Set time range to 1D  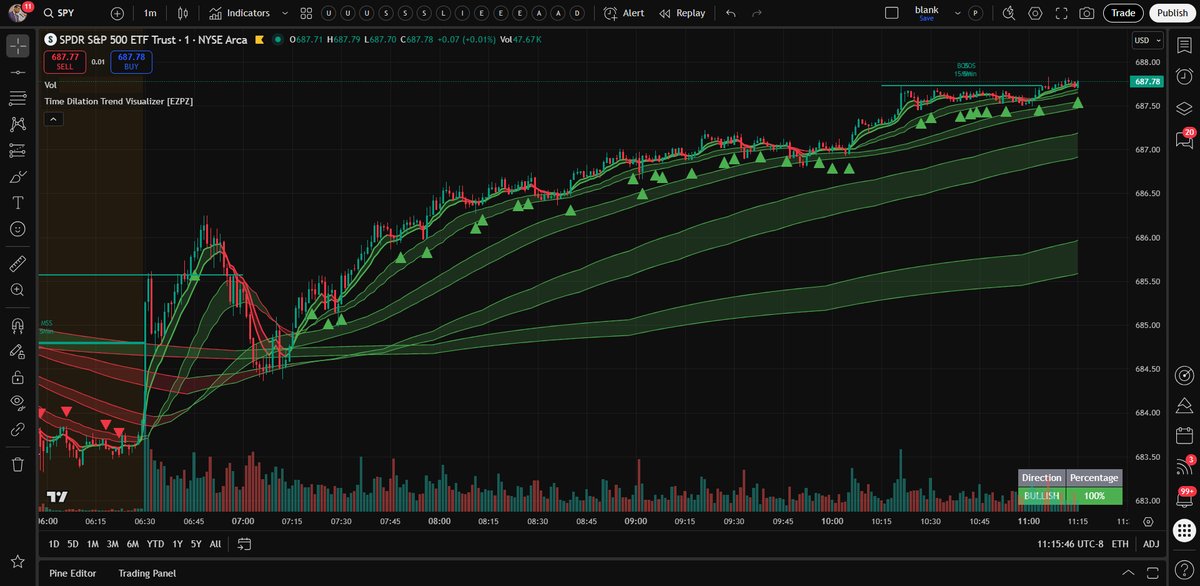pos(54,544)
